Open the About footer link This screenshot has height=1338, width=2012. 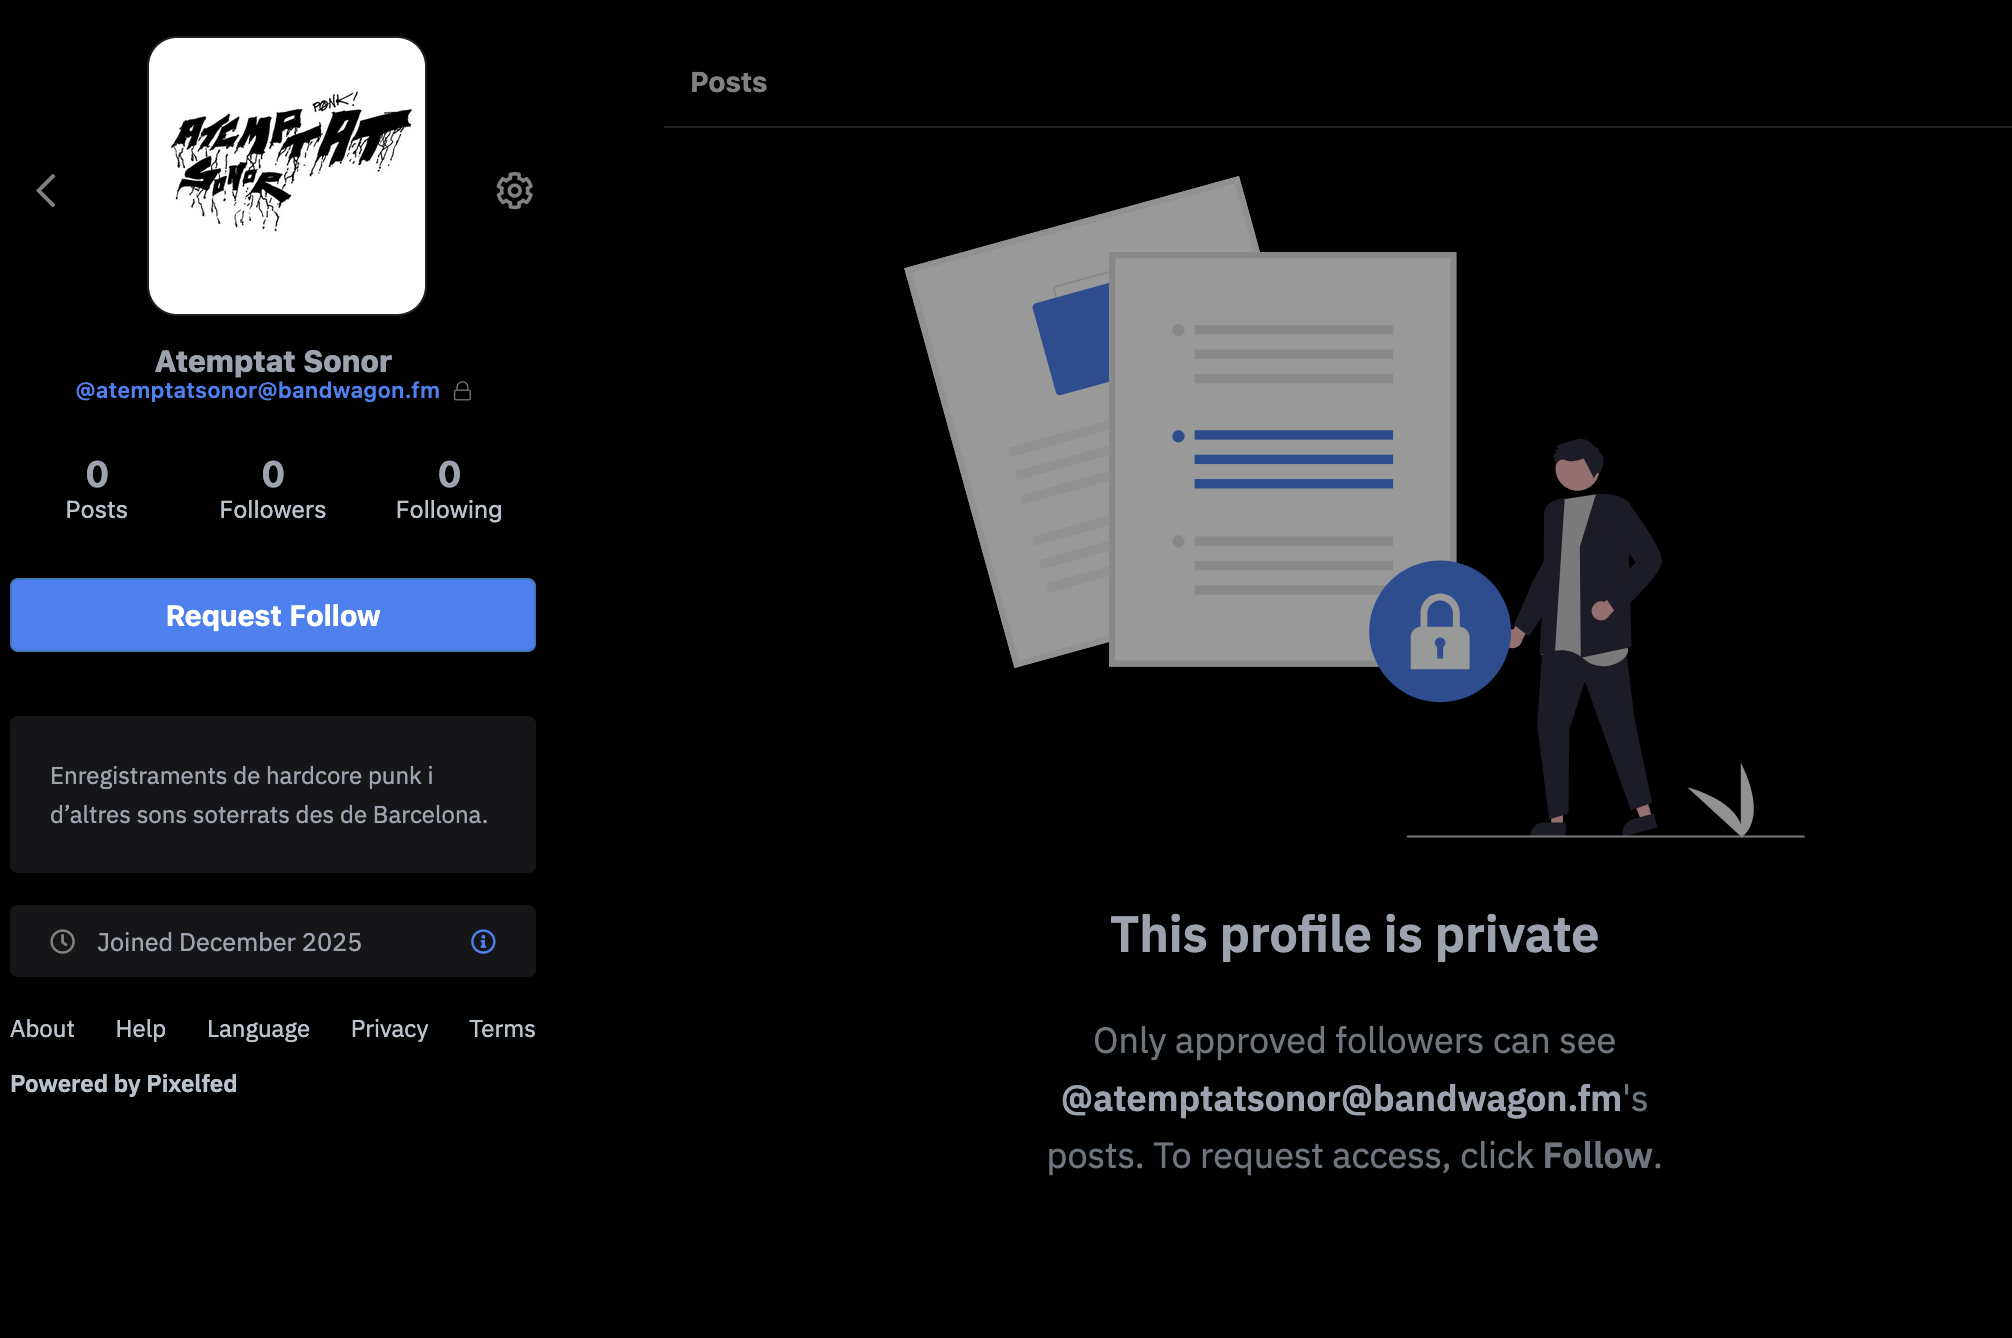coord(42,1028)
